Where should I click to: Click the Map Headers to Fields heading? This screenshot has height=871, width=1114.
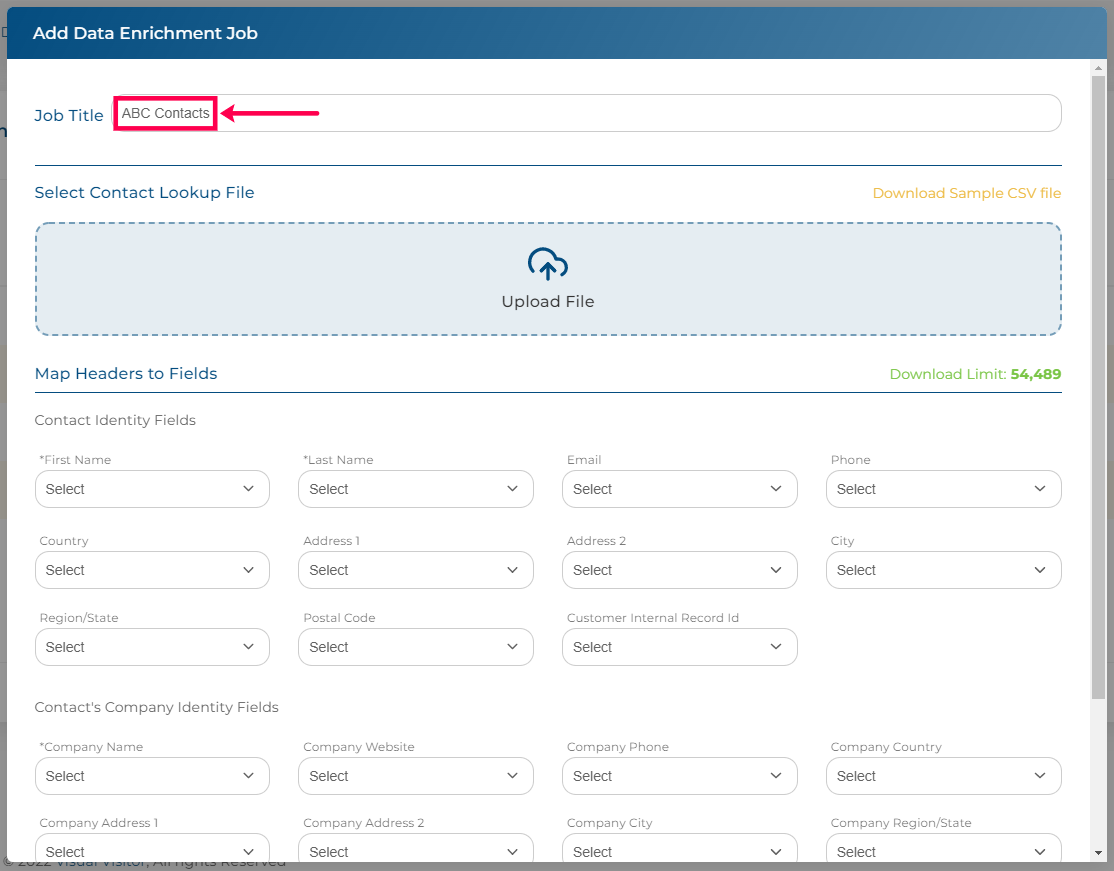pyautogui.click(x=126, y=374)
